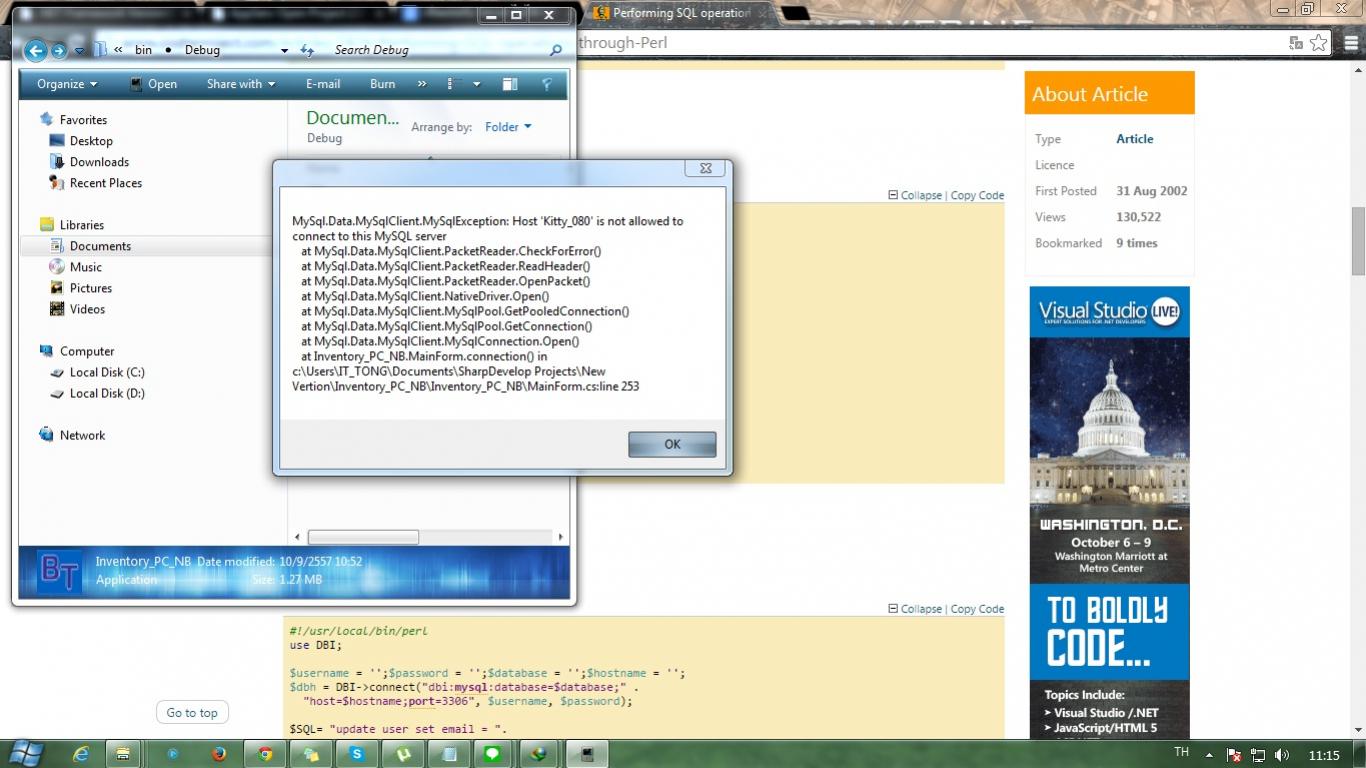Show hidden system tray icons
1366x768 pixels.
[x=1209, y=755]
